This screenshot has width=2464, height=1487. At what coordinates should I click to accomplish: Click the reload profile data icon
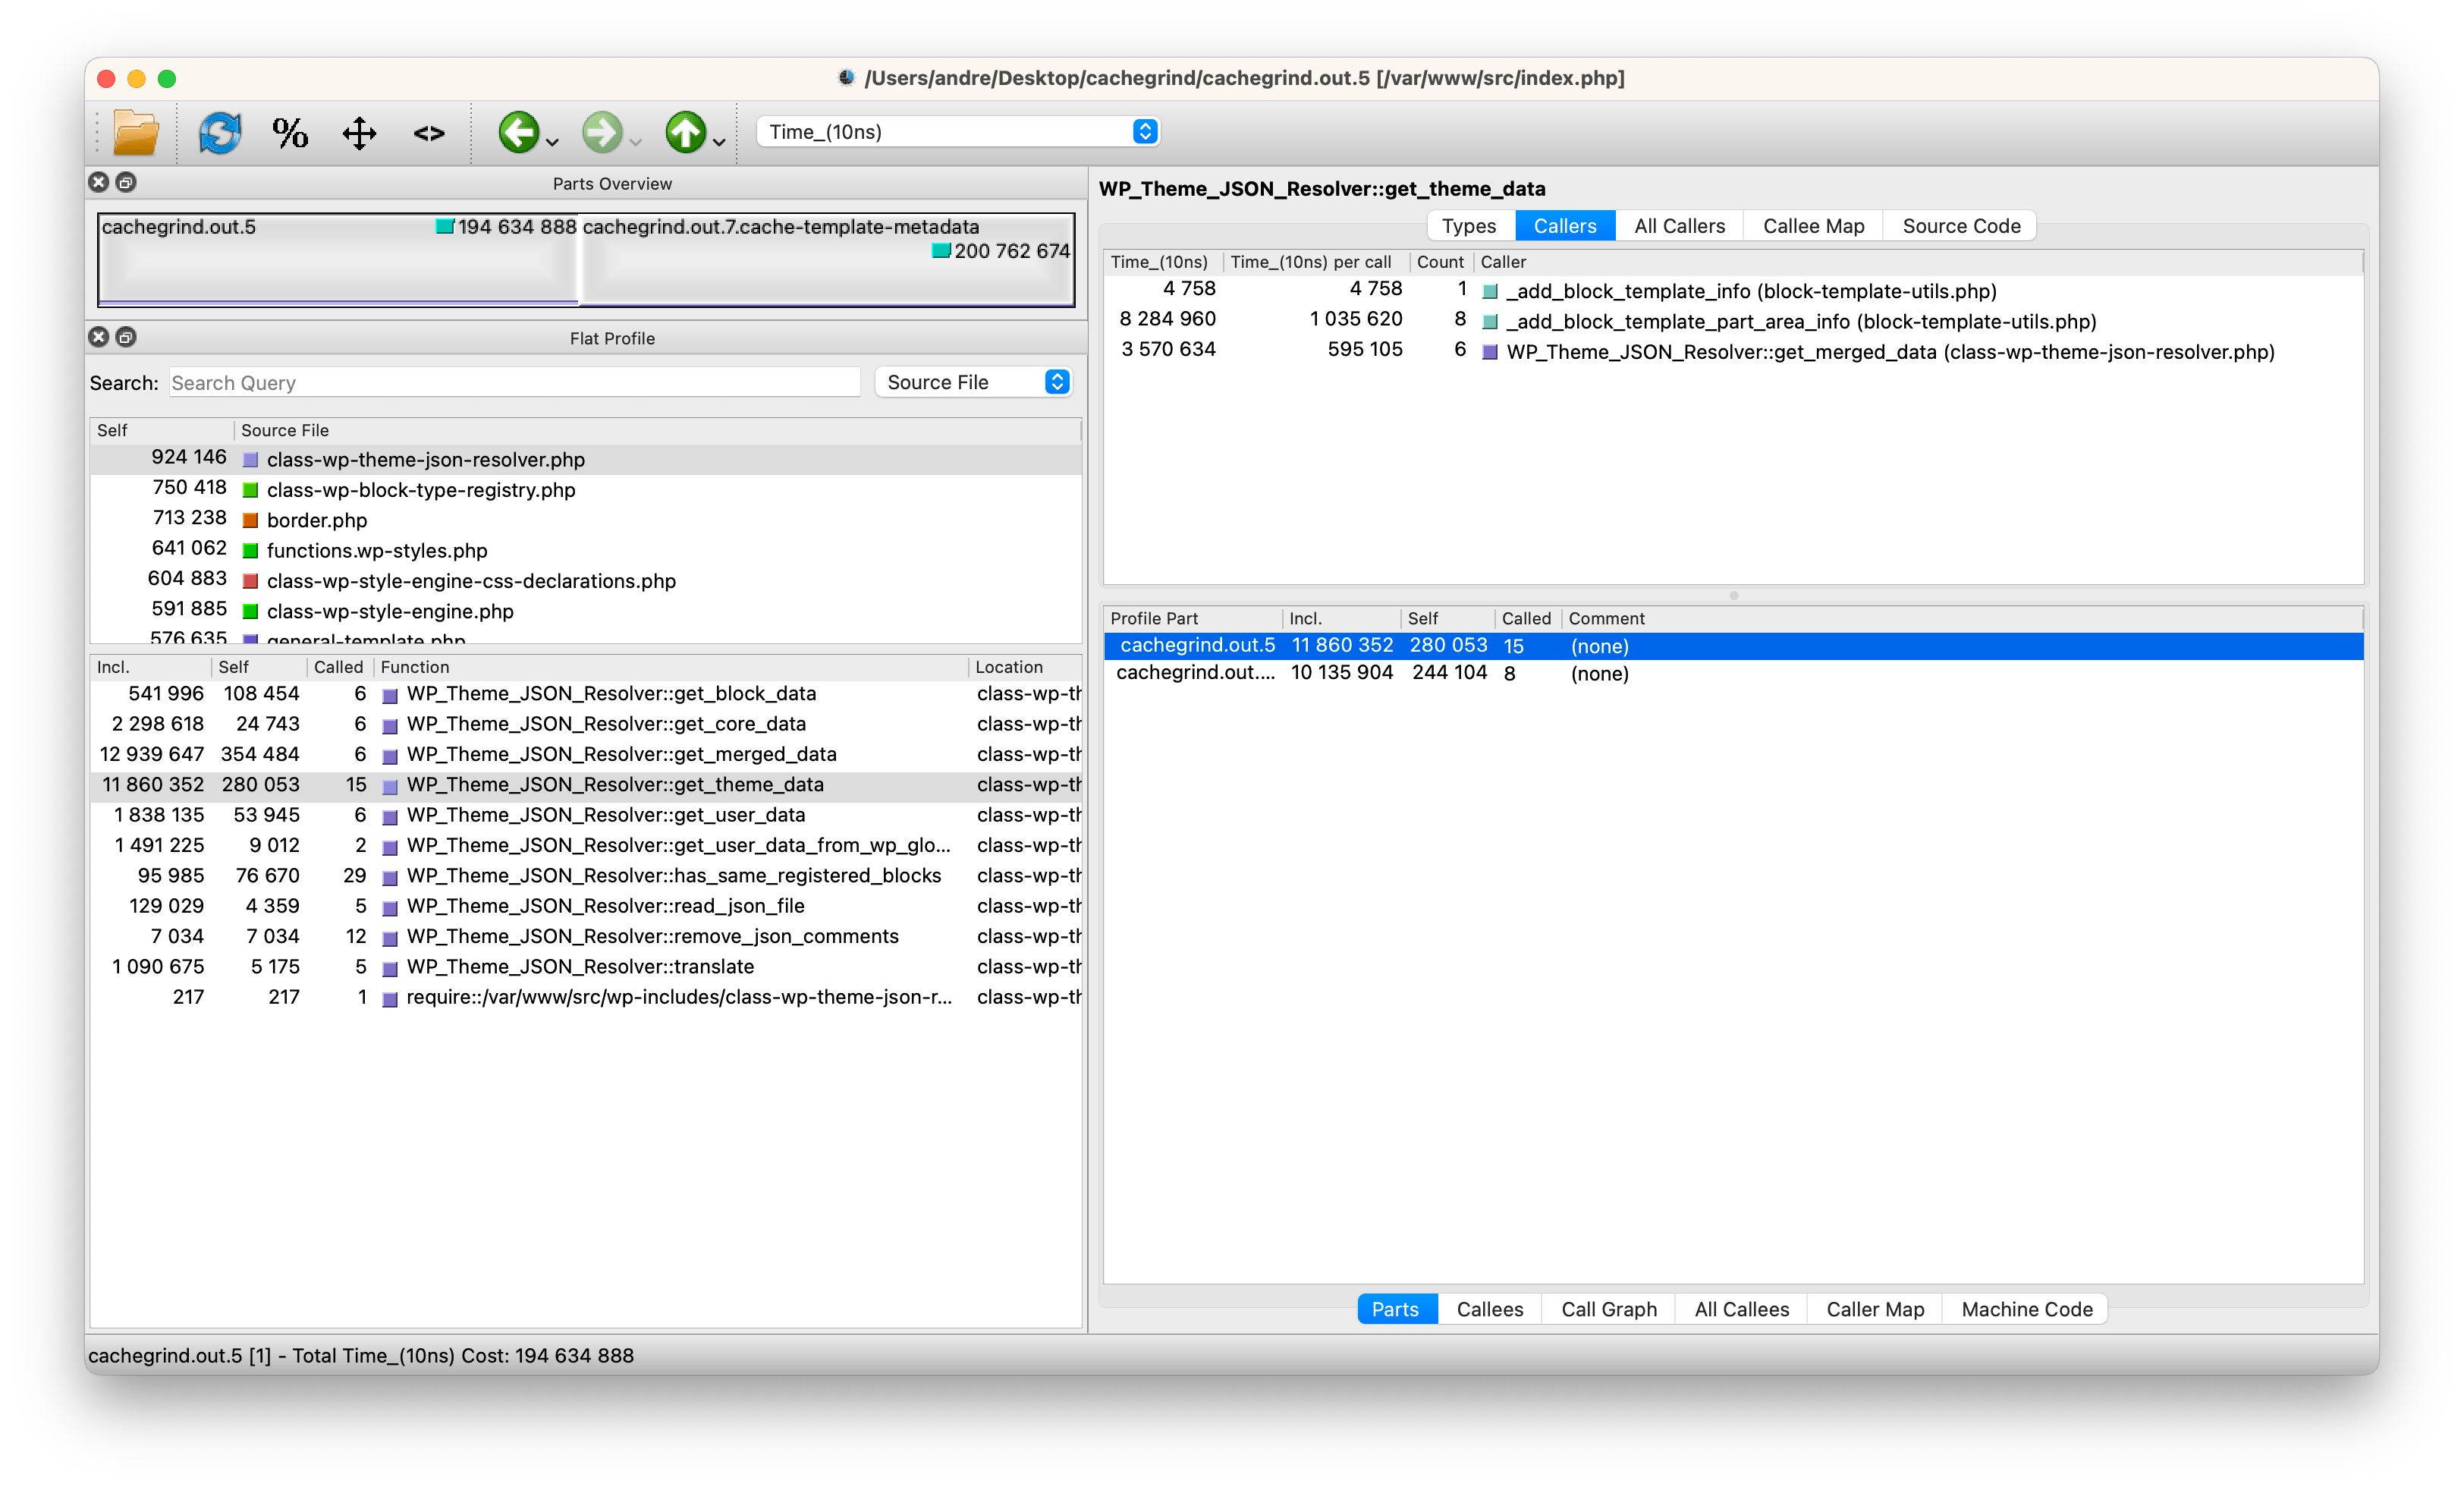(220, 133)
